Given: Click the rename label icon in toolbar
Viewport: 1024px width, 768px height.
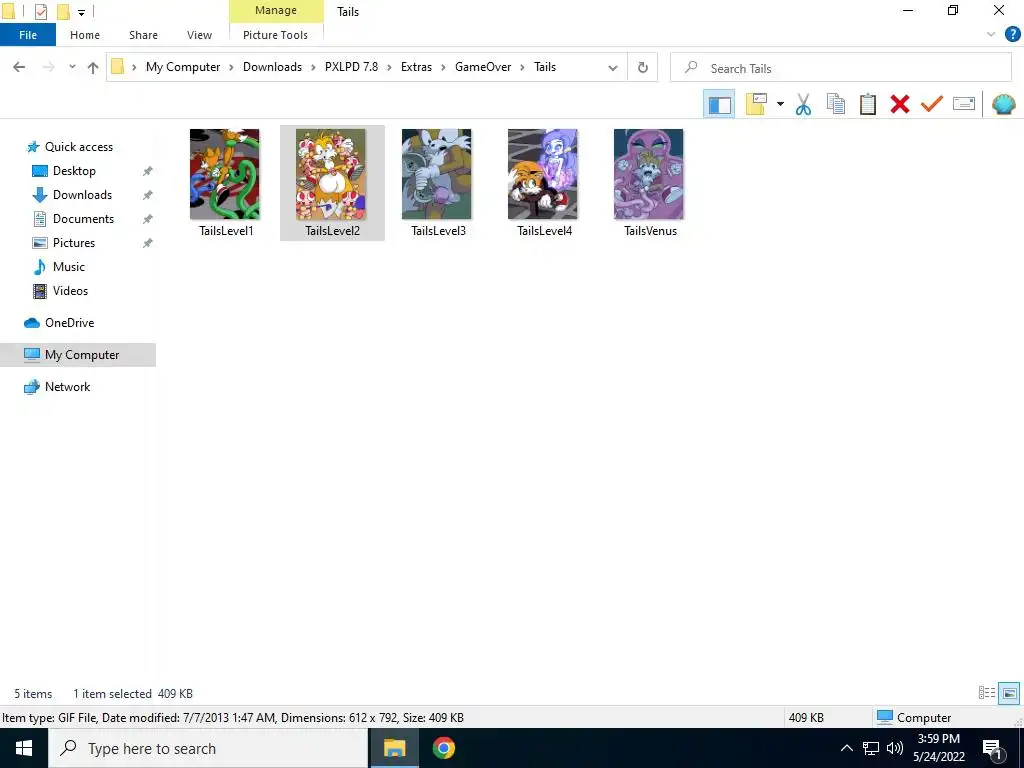Looking at the screenshot, I should point(964,104).
